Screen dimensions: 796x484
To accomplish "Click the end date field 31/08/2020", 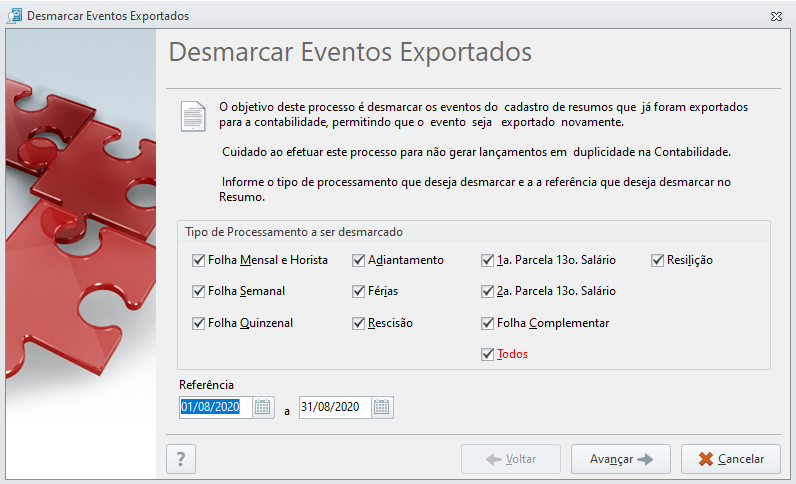I will point(335,407).
